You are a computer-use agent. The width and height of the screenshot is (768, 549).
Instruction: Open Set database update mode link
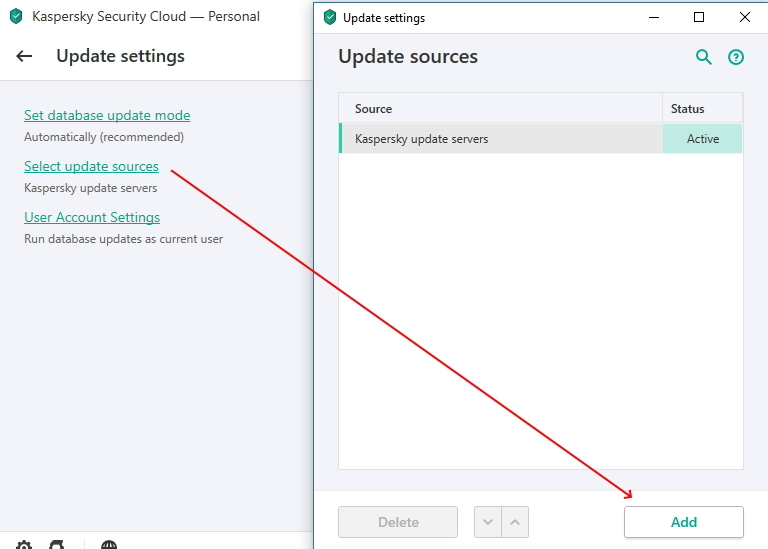107,115
